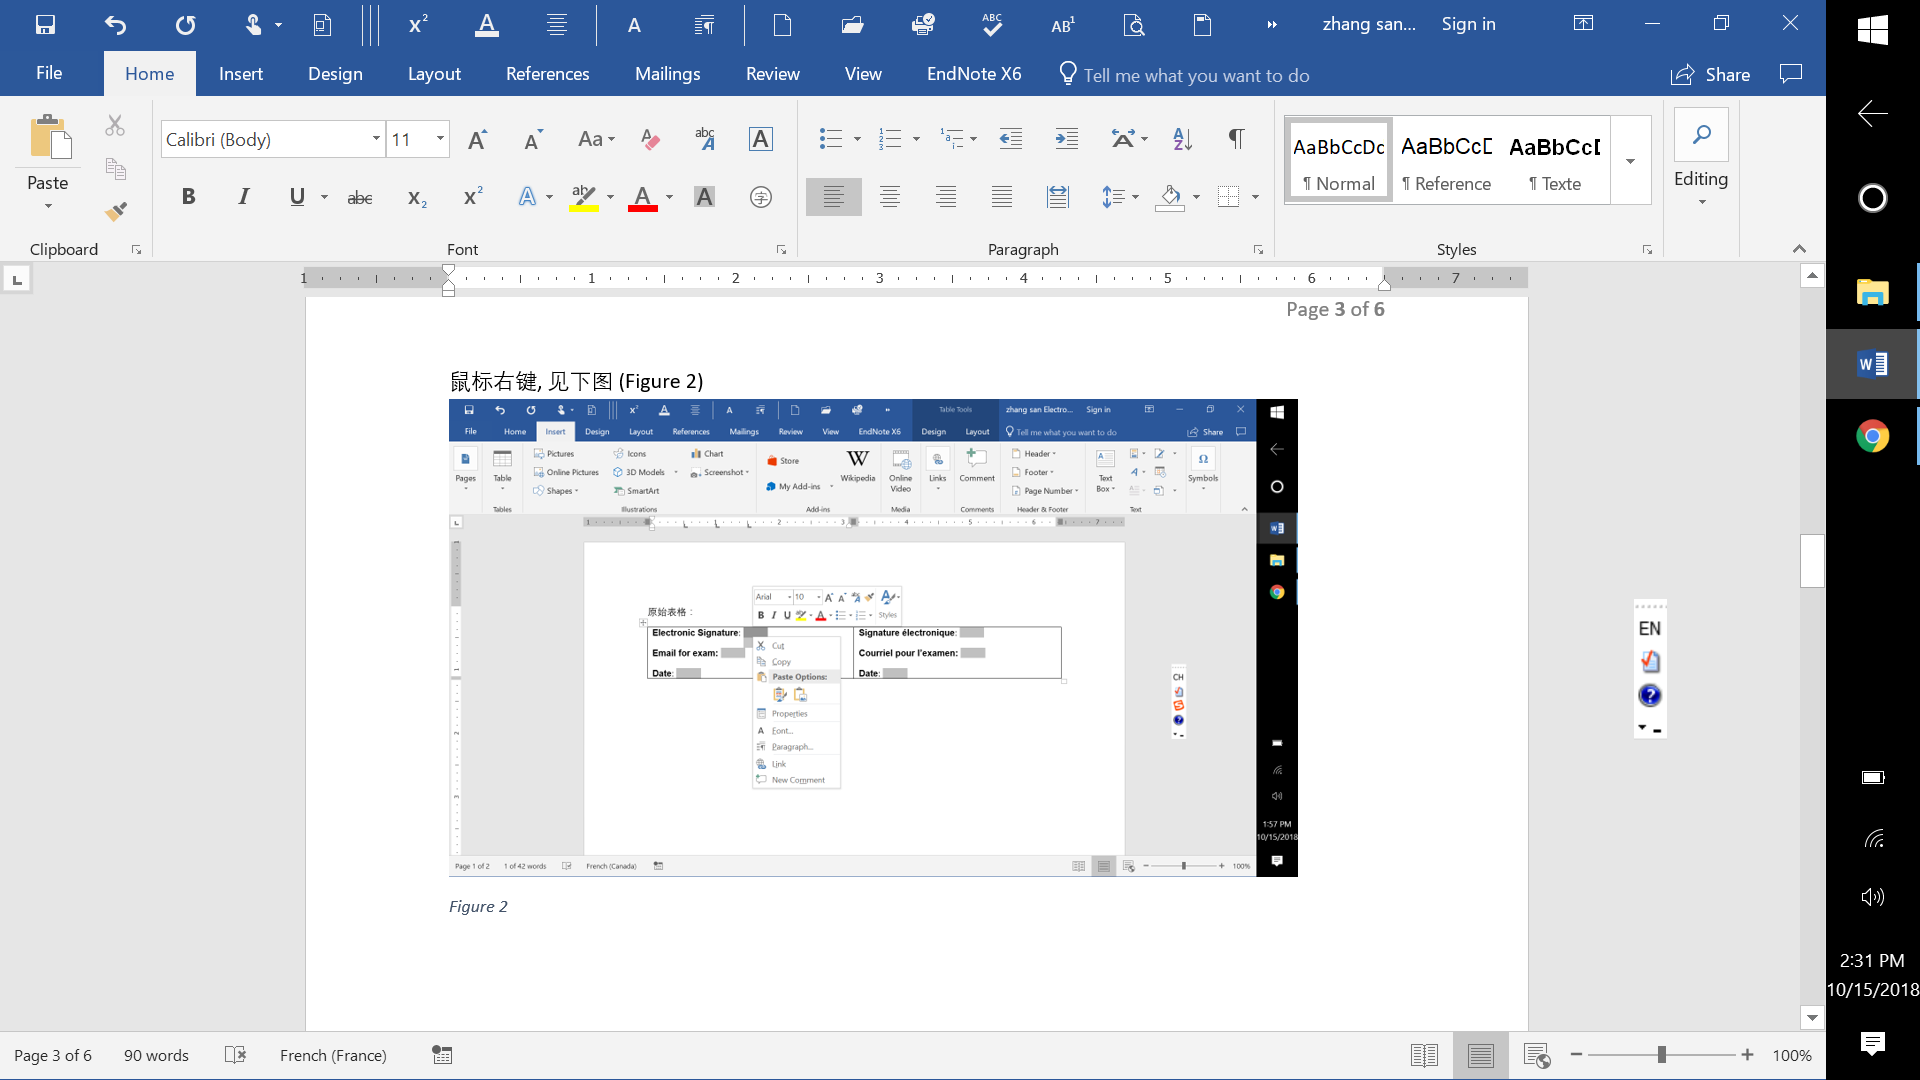1920x1080 pixels.
Task: Click the Sort A-Z paragraph icon
Action: click(1182, 139)
